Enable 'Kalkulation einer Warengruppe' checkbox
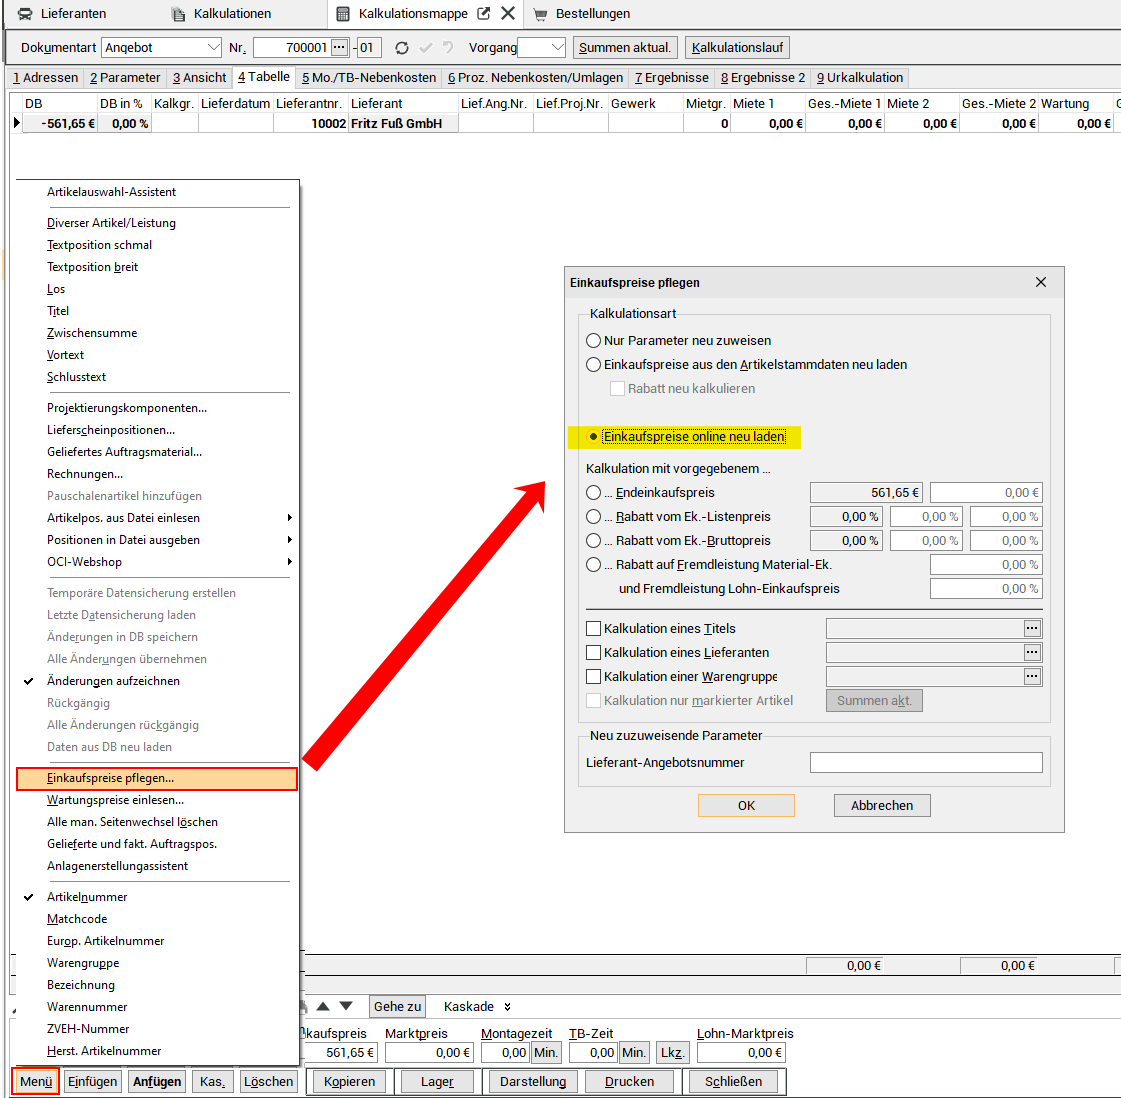The height and width of the screenshot is (1098, 1121). (x=593, y=676)
